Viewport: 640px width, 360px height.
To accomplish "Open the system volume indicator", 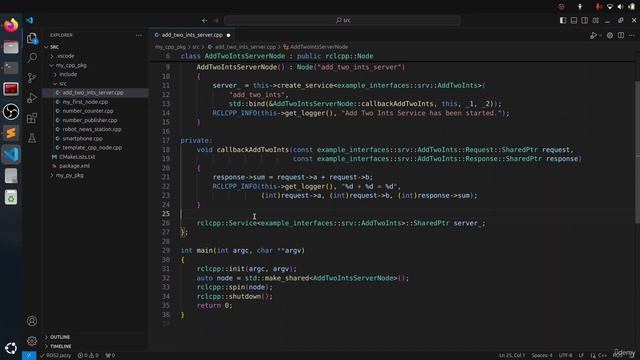I will pos(620,7).
